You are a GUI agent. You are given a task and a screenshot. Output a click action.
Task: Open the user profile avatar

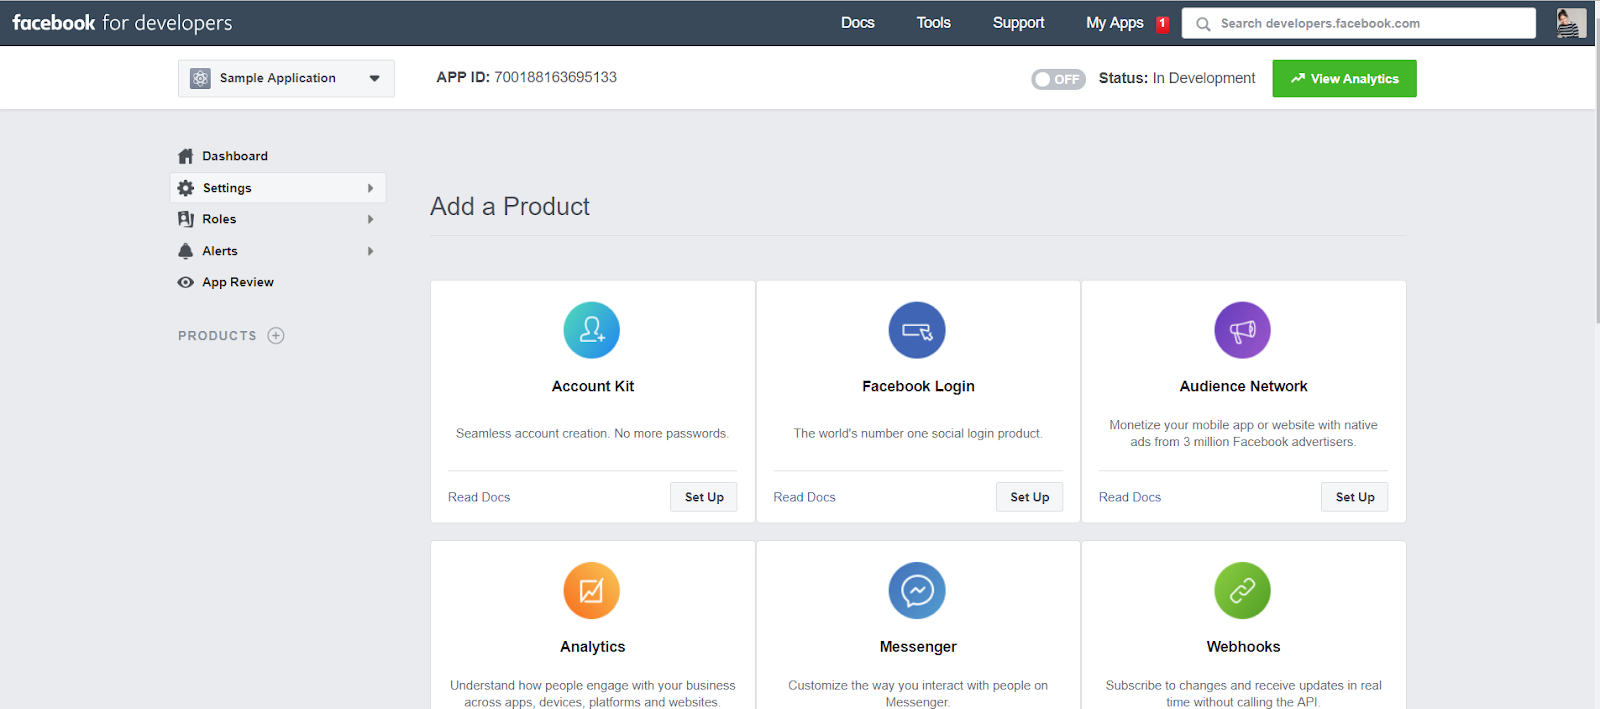[x=1571, y=23]
